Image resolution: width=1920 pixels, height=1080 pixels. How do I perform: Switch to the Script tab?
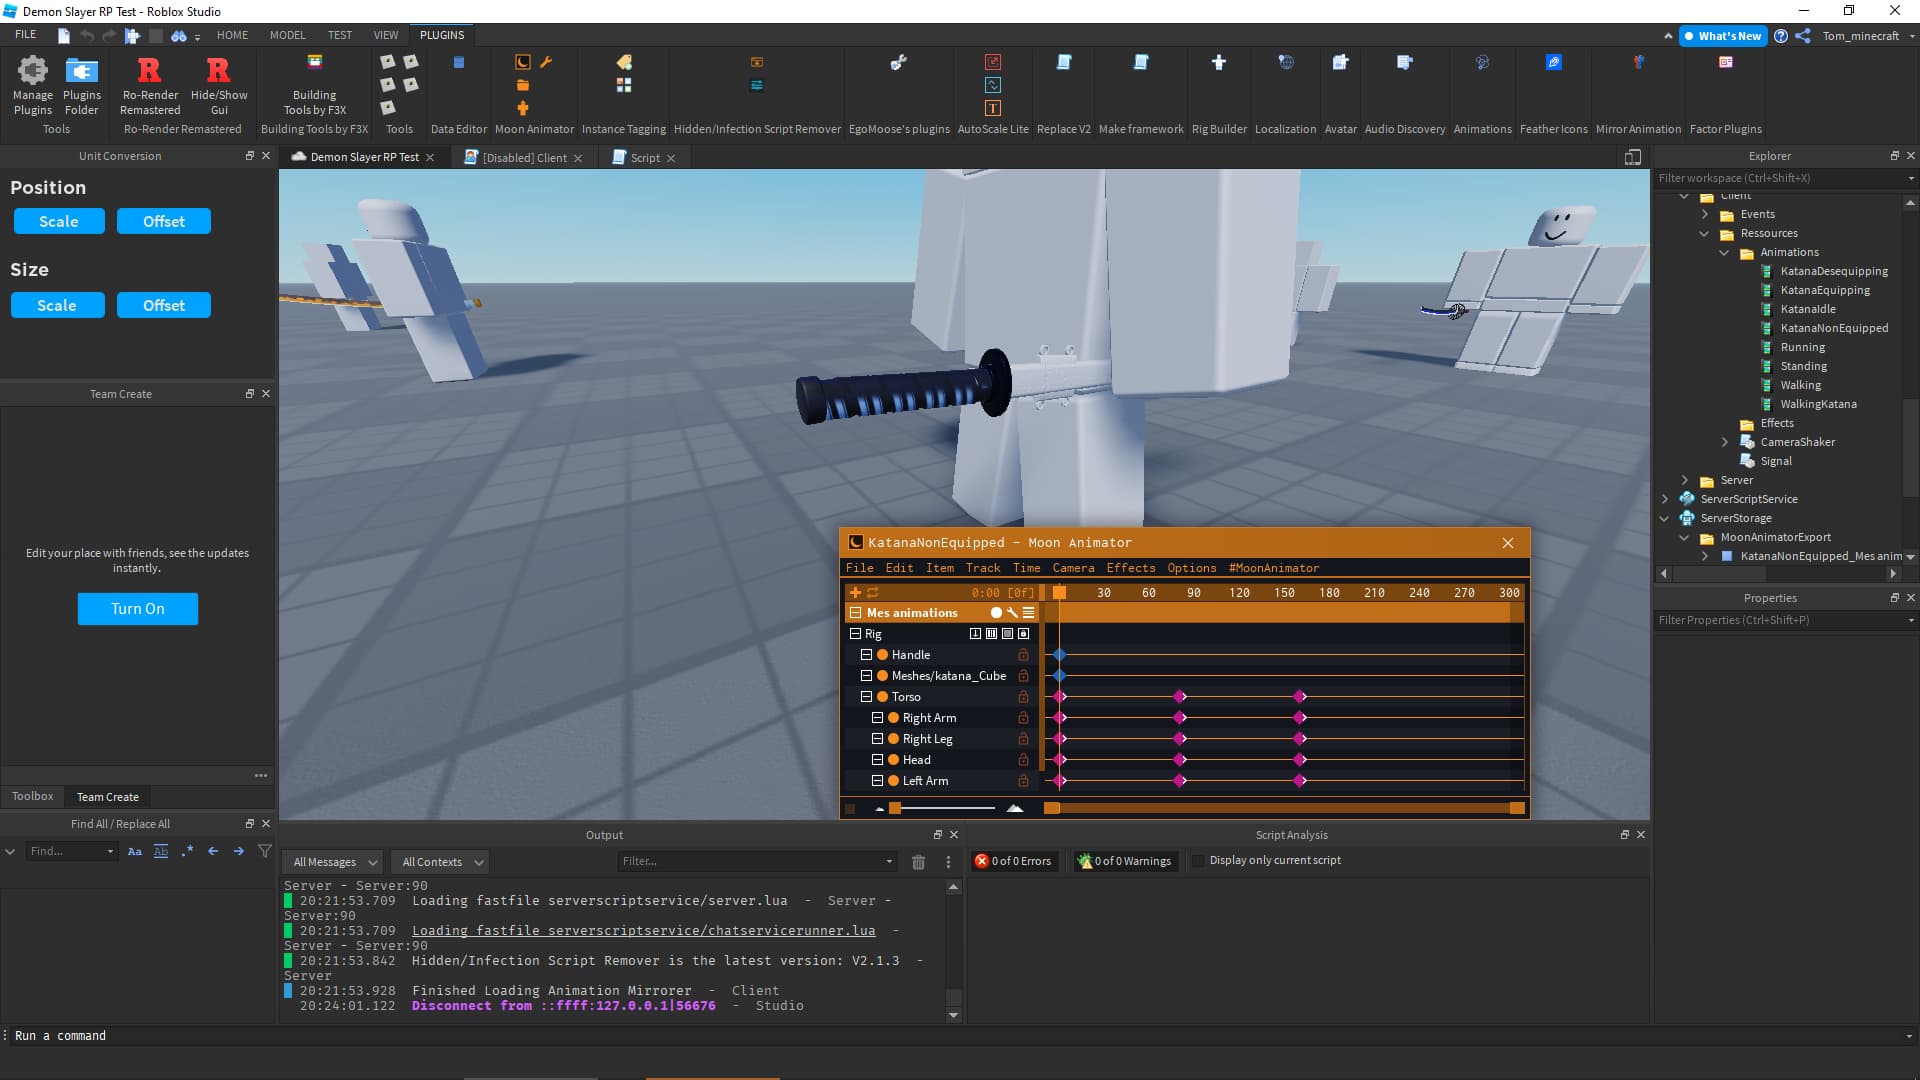click(x=644, y=157)
